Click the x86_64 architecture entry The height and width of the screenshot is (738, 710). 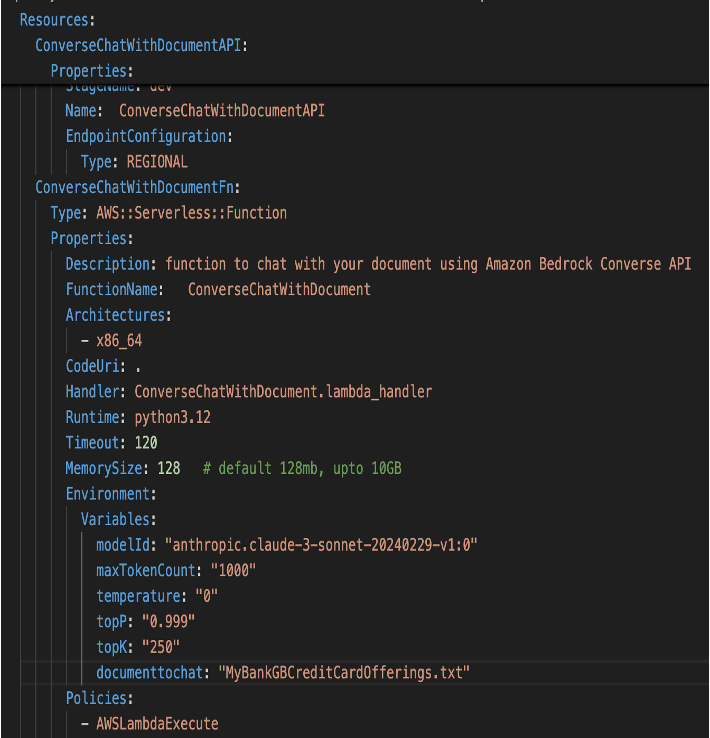[x=118, y=340]
